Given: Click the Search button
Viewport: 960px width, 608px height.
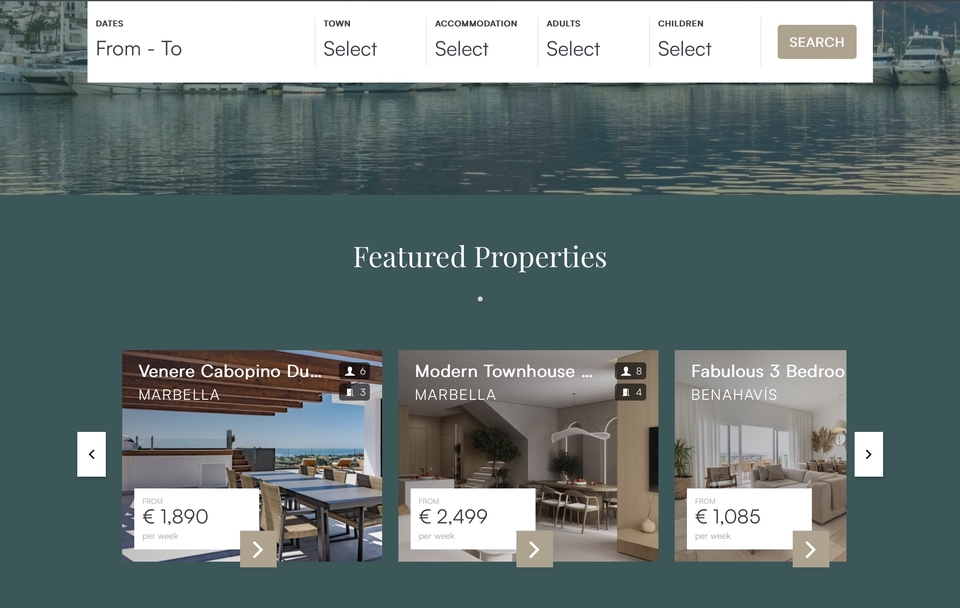Looking at the screenshot, I should pos(817,42).
